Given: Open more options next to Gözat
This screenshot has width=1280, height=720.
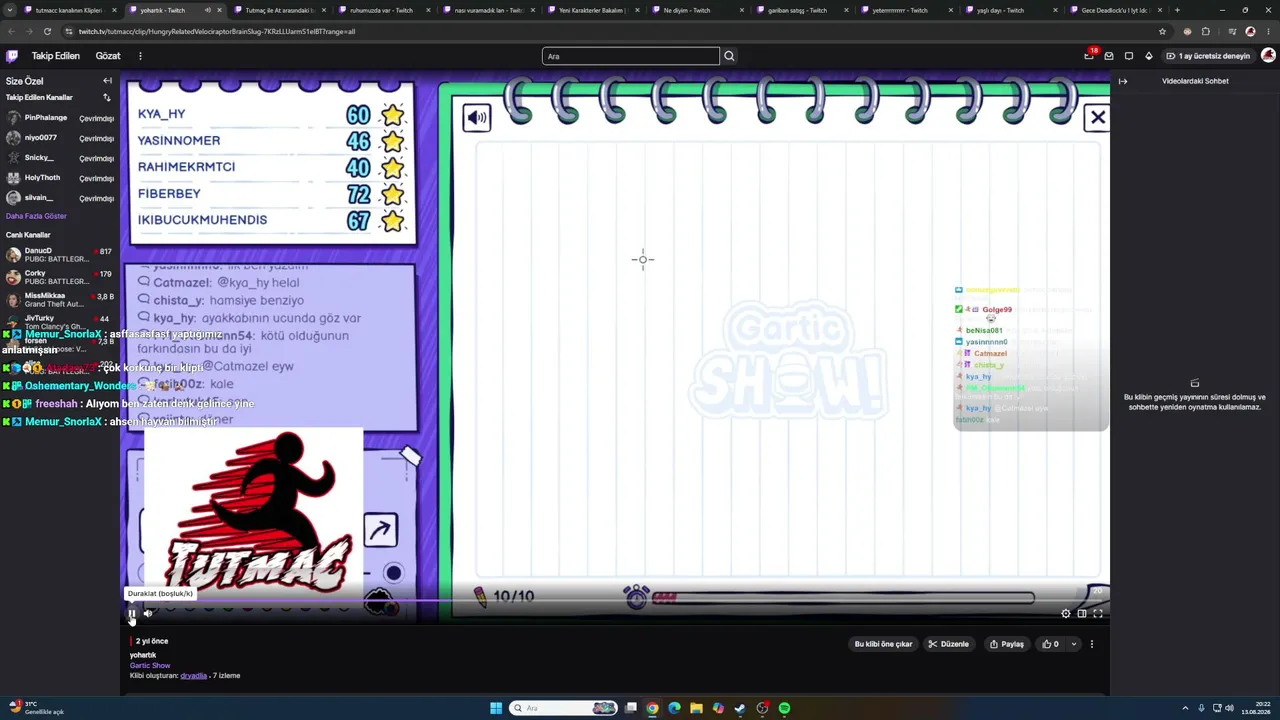Looking at the screenshot, I should pyautogui.click(x=140, y=56).
